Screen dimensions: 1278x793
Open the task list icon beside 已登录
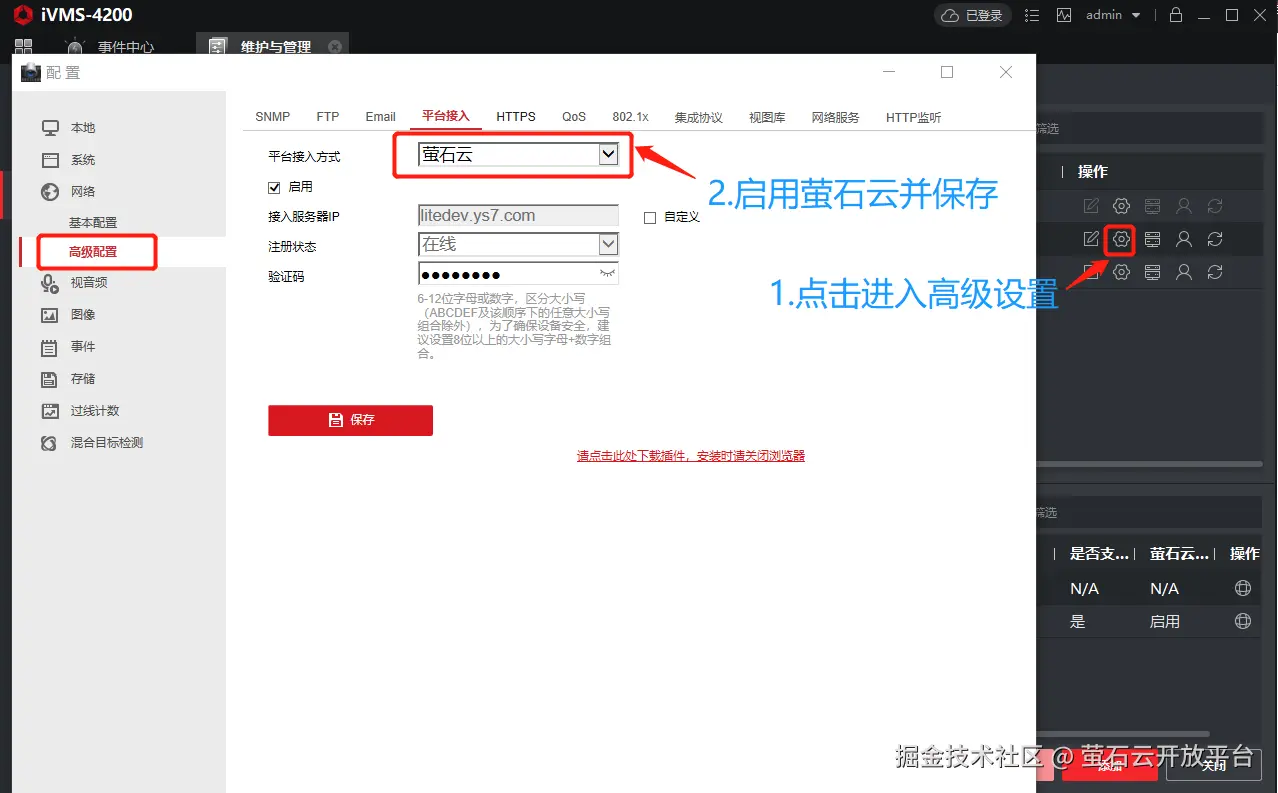pyautogui.click(x=1033, y=15)
